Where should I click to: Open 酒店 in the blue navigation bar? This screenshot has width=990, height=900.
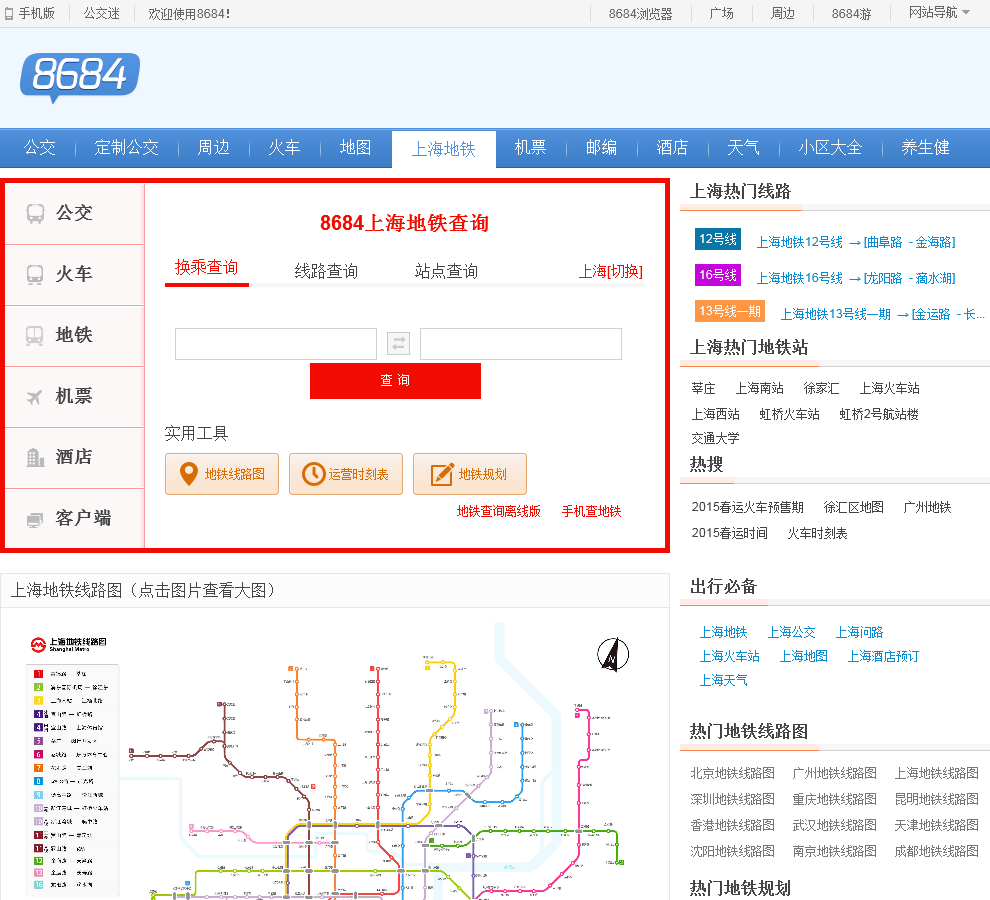672,148
